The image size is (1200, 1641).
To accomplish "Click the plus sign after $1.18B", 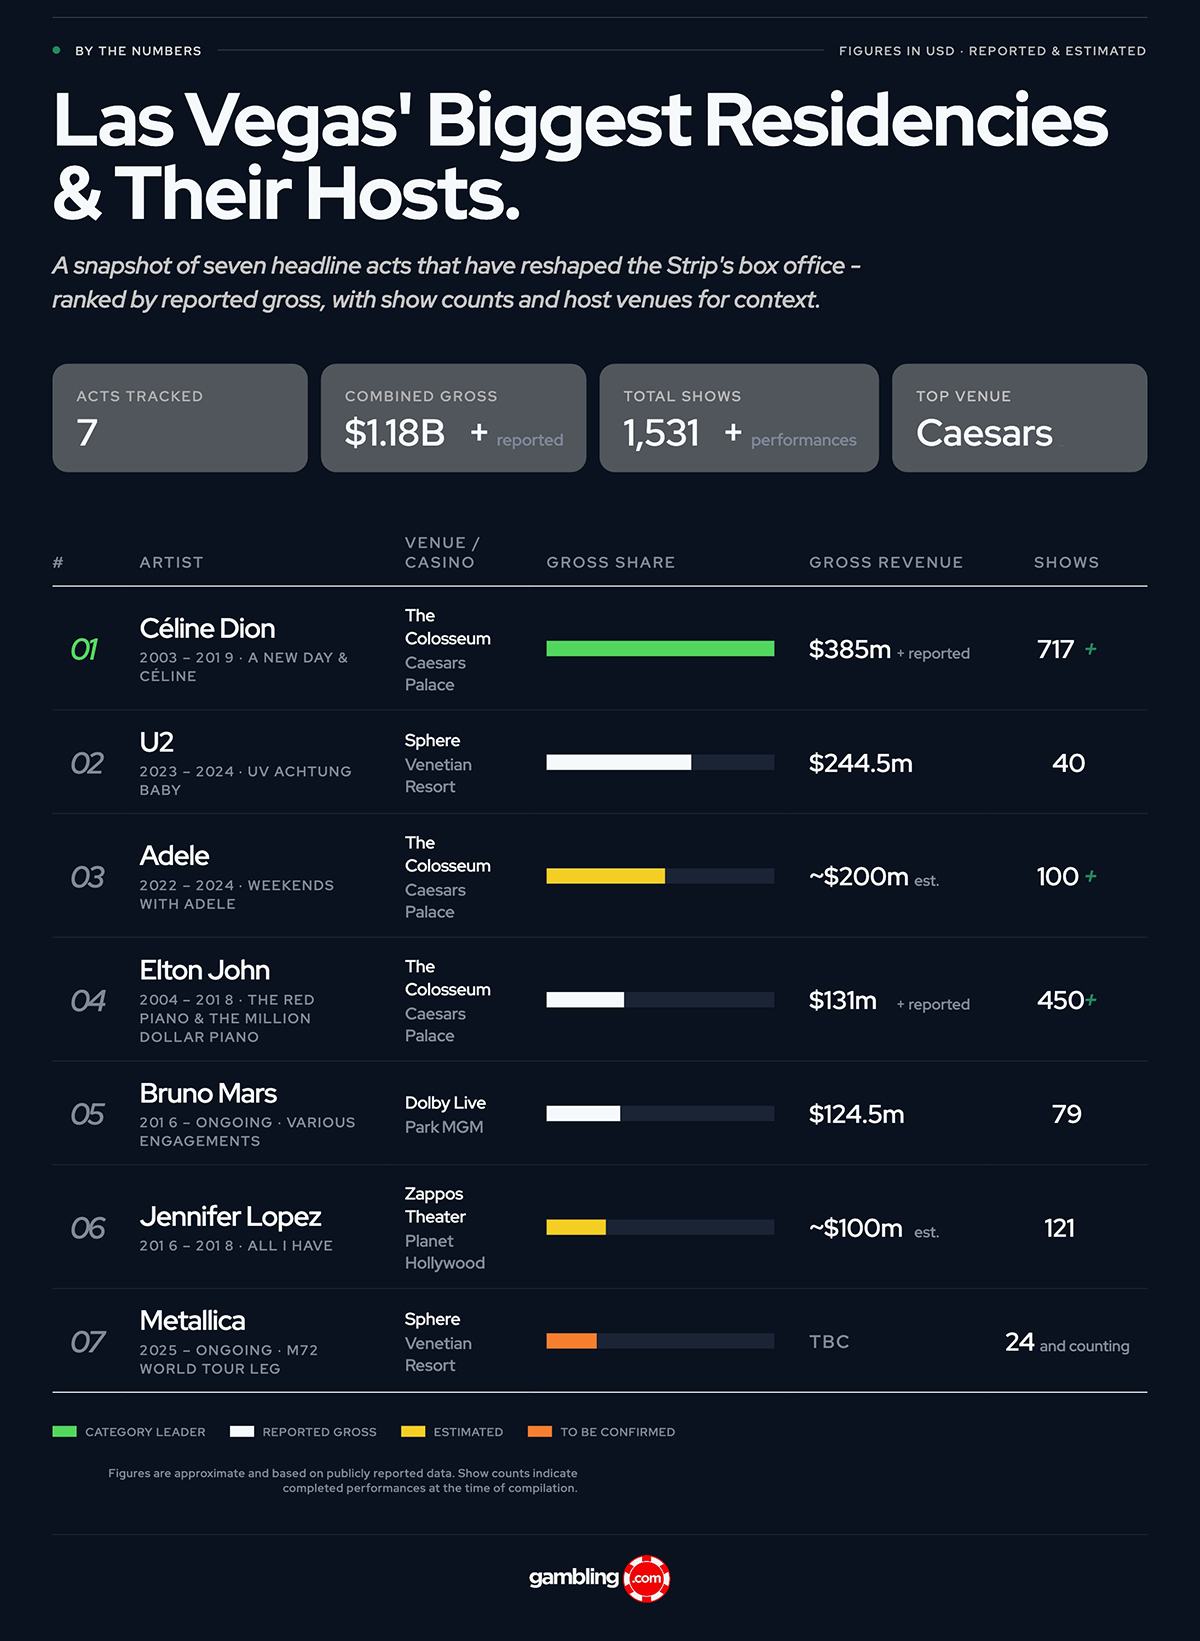I will (x=479, y=432).
